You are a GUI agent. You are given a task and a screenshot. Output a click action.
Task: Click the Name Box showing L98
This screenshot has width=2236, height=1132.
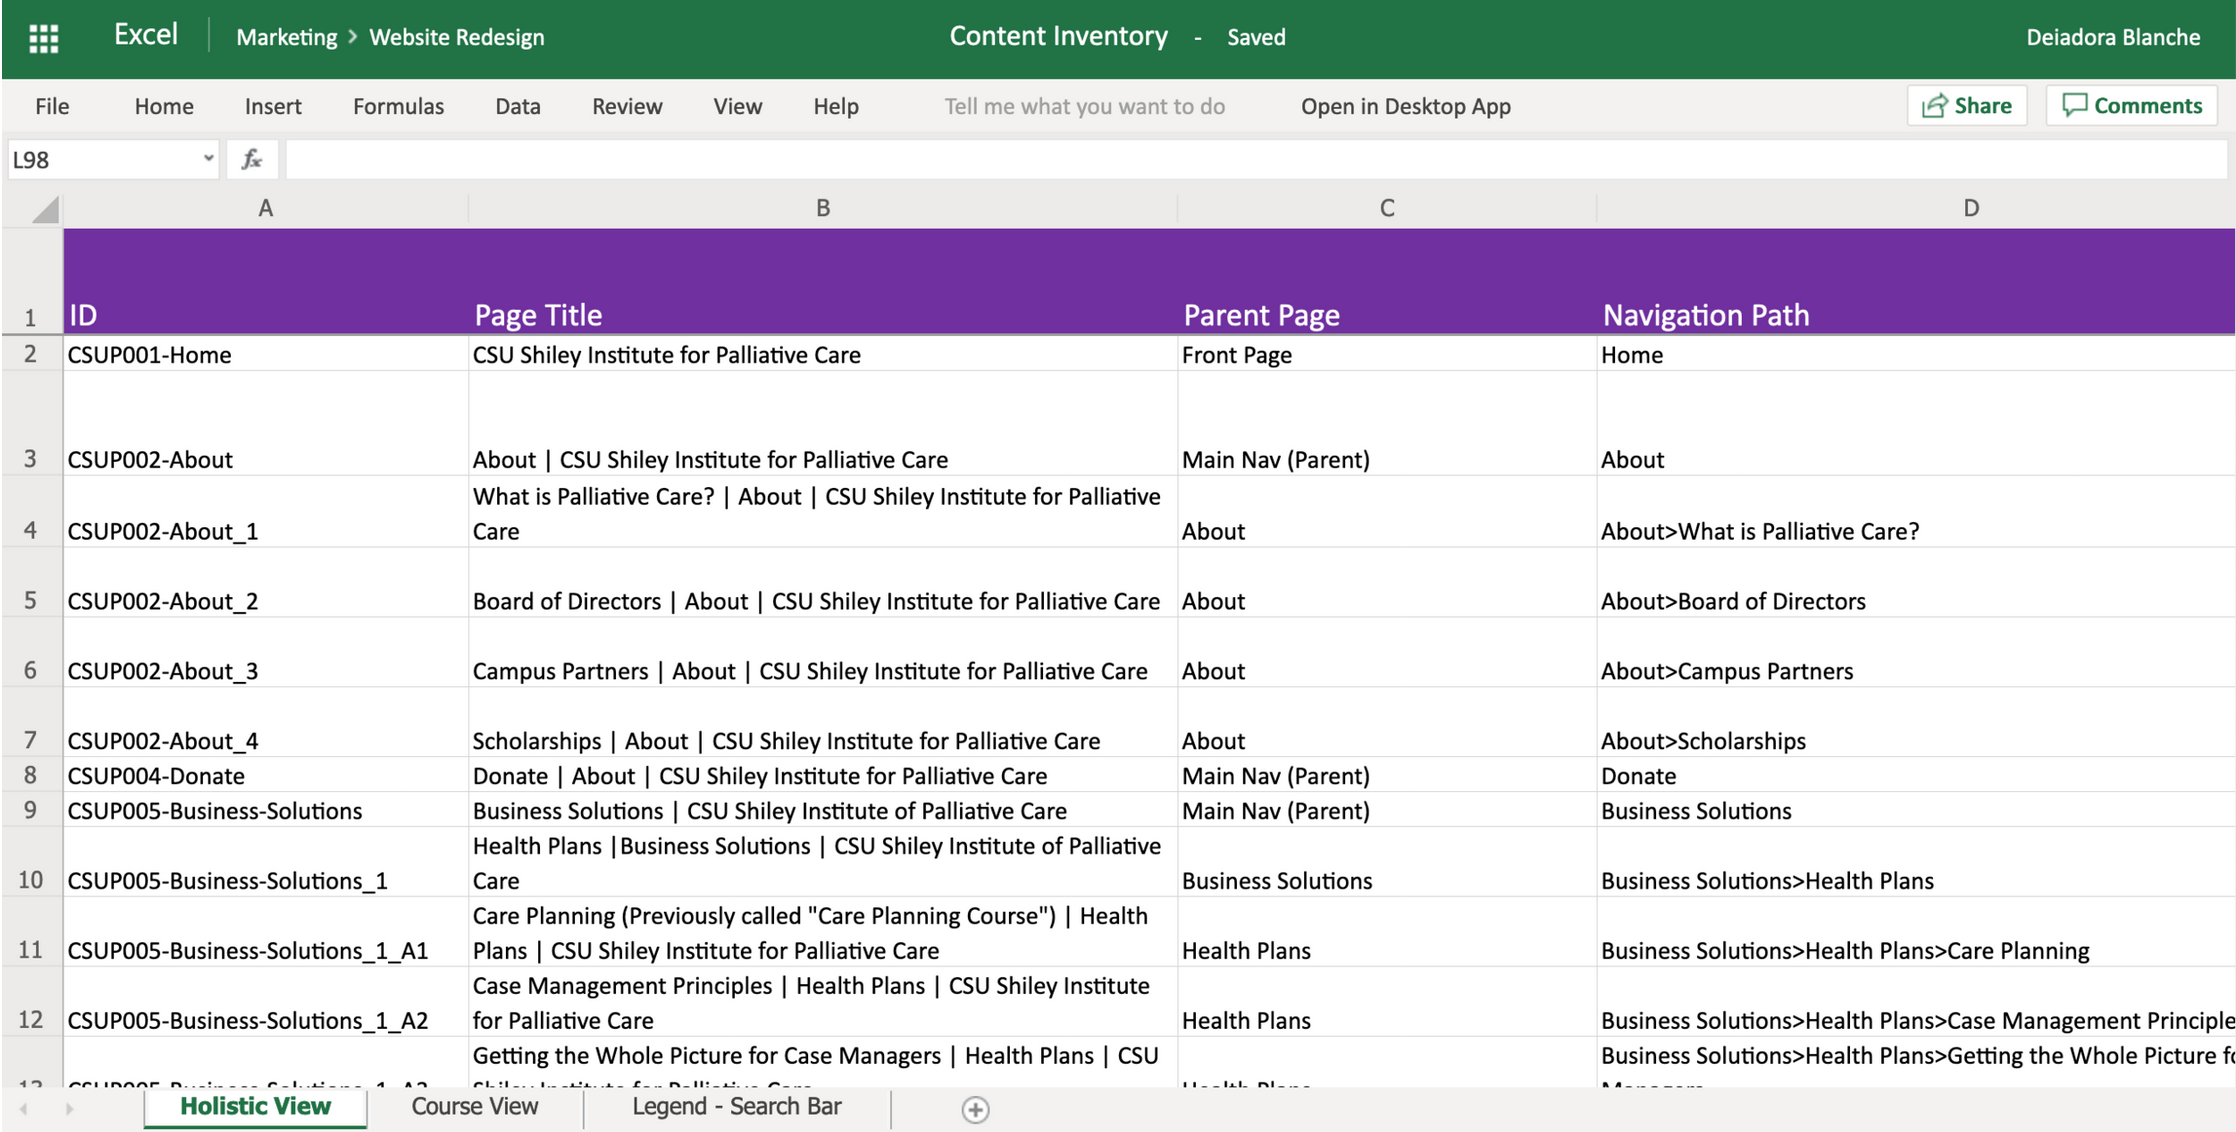click(113, 159)
